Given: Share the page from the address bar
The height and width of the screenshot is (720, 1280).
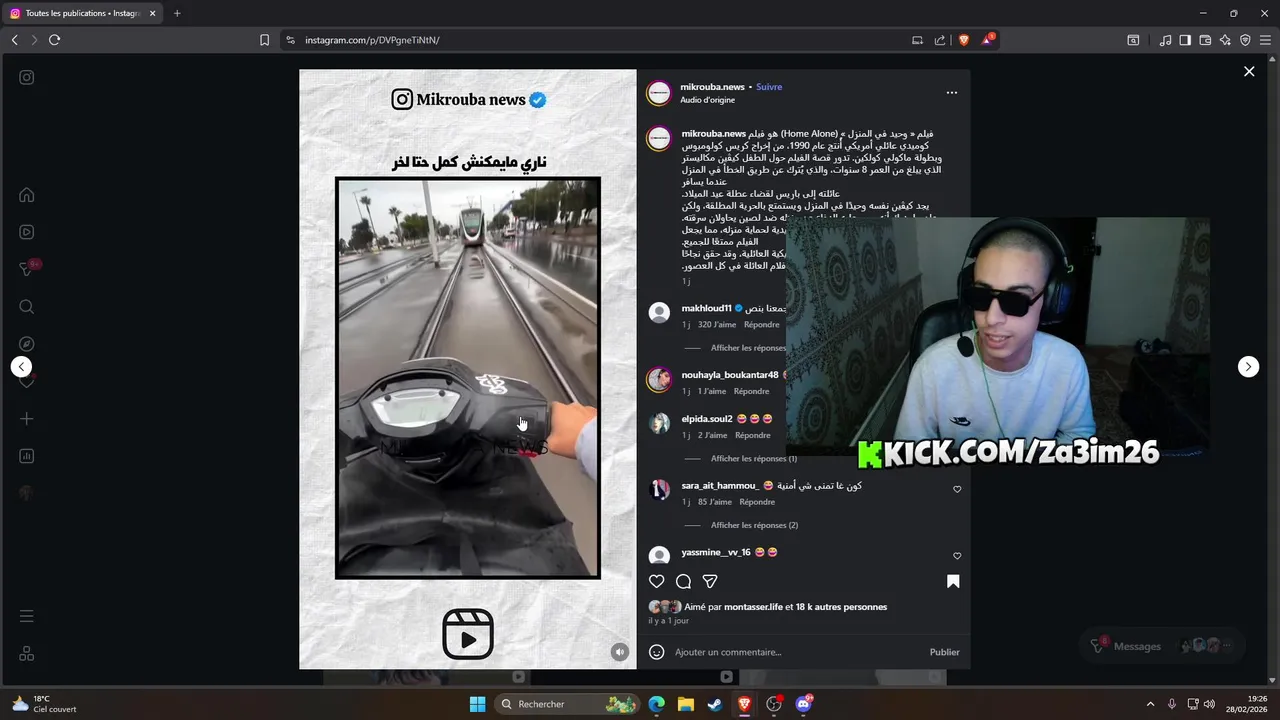Looking at the screenshot, I should click(940, 40).
